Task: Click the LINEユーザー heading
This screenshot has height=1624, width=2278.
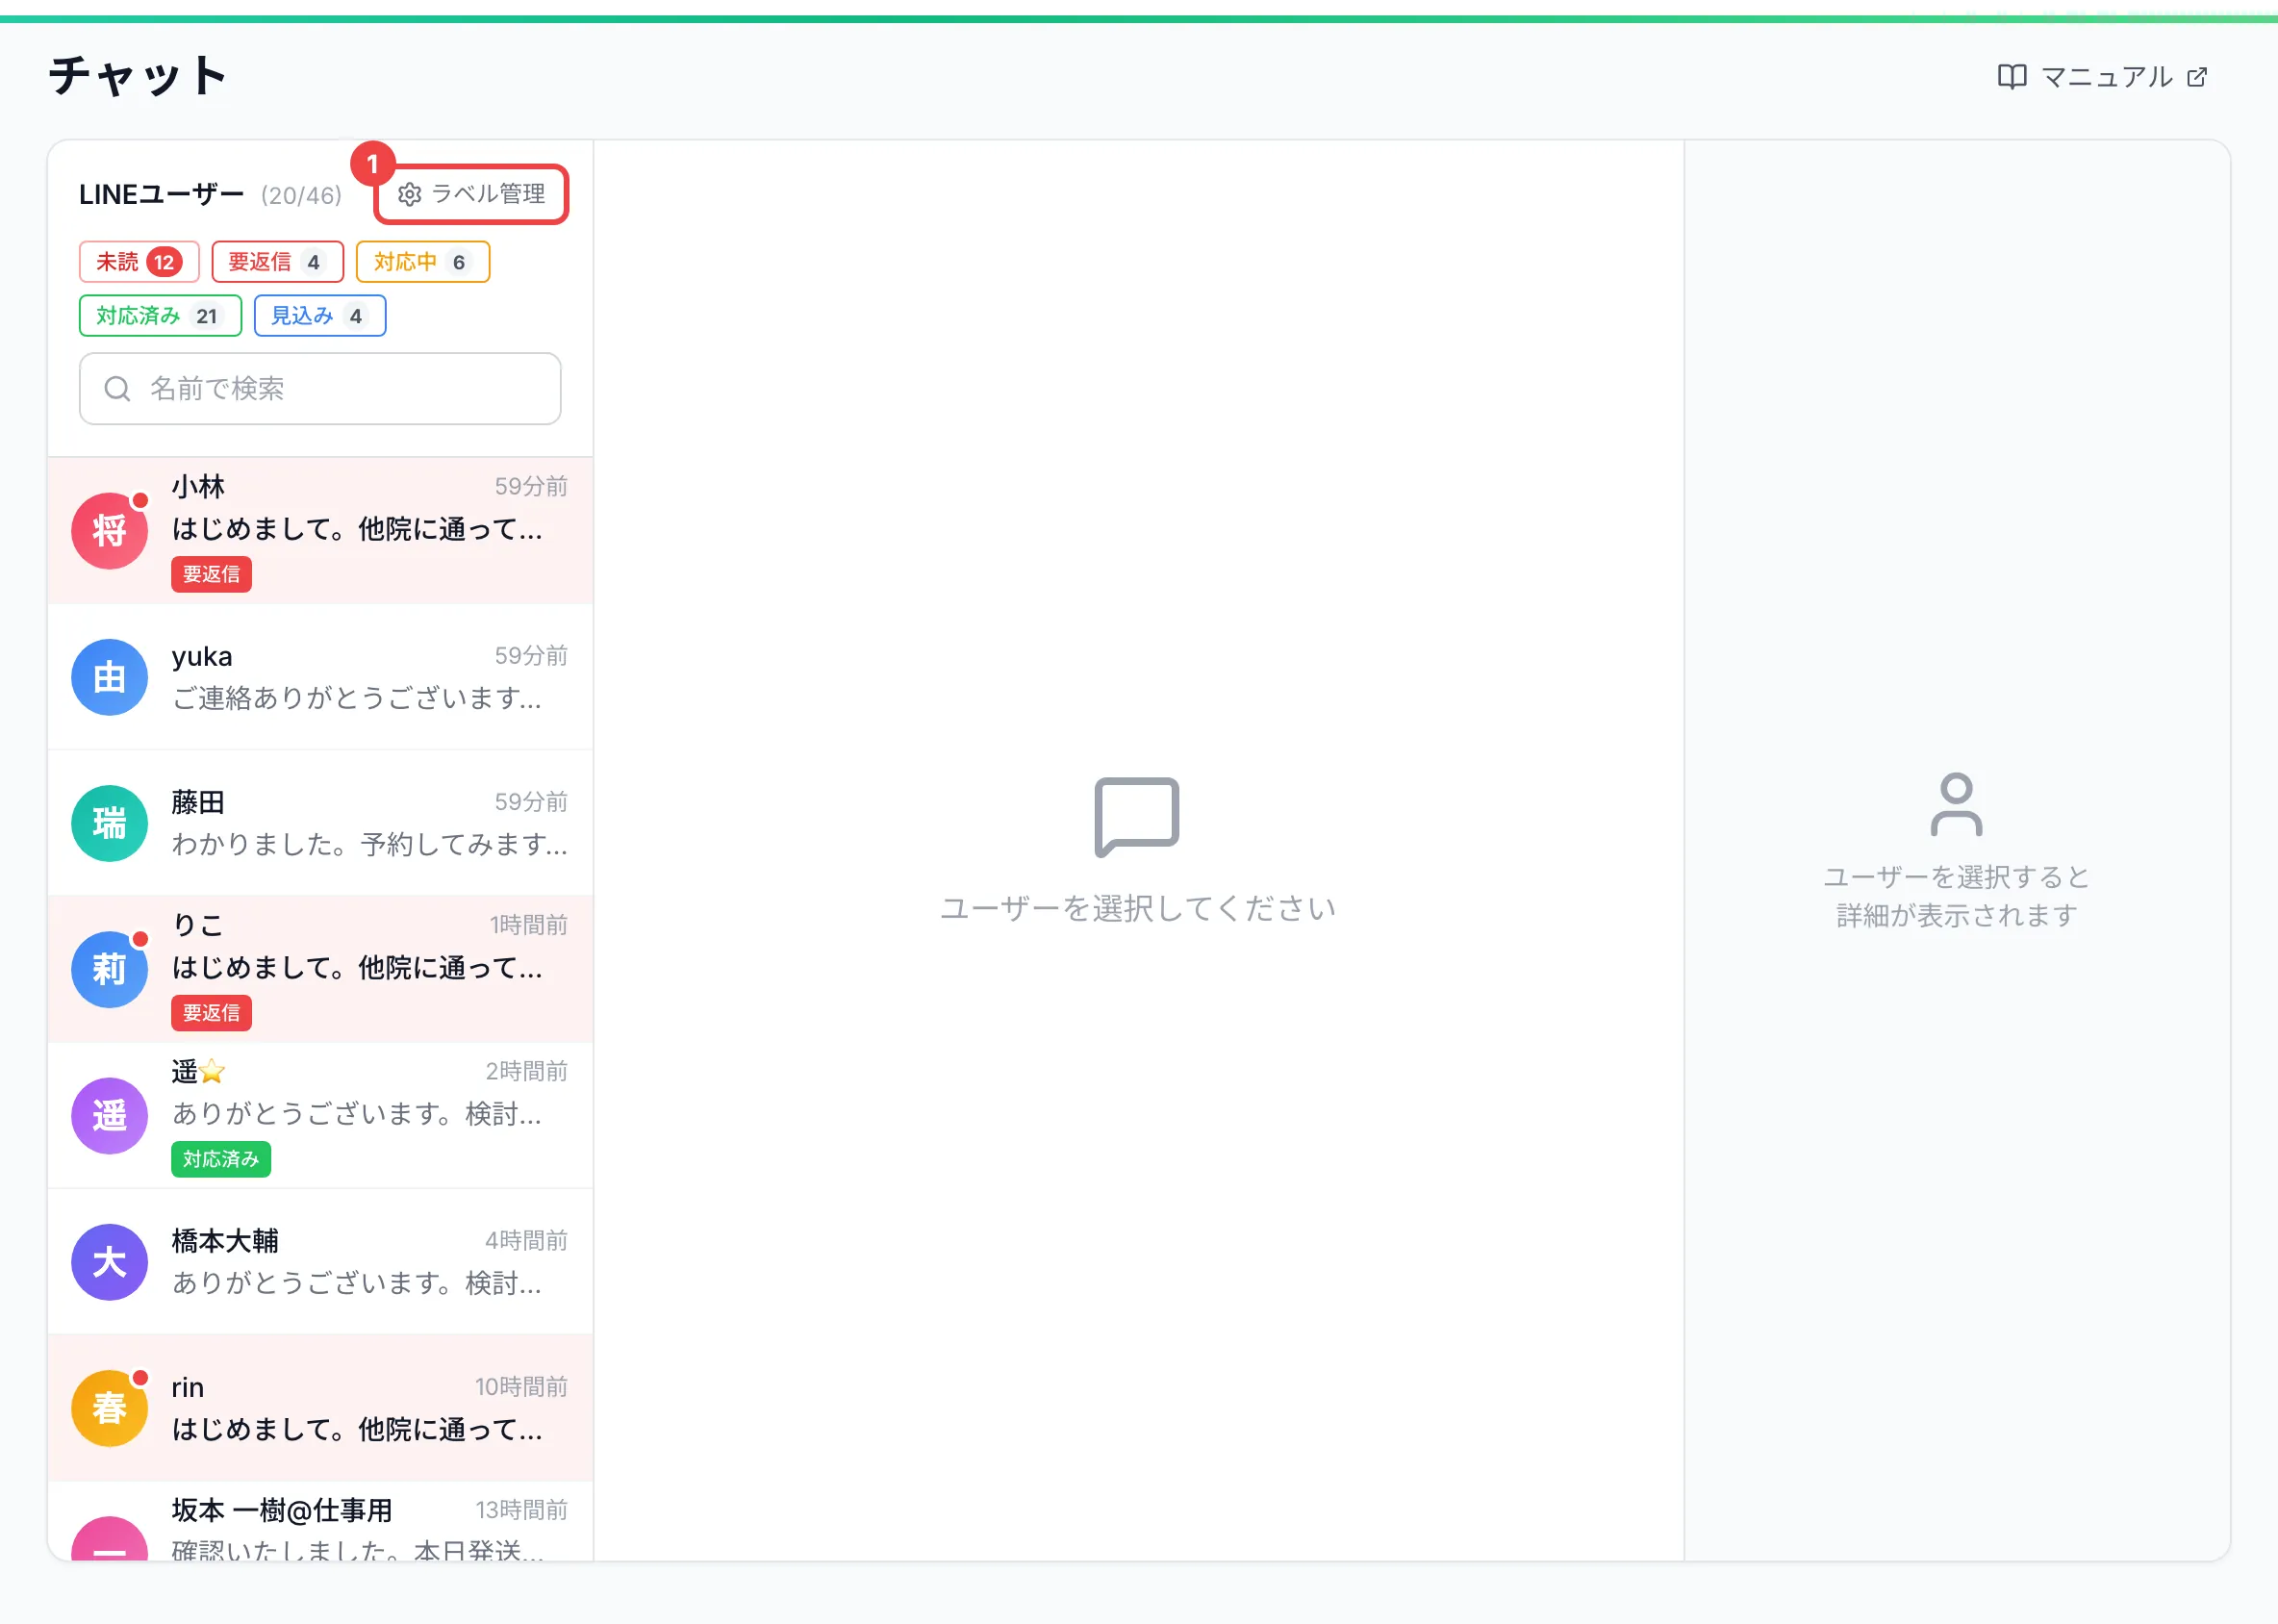Action: pyautogui.click(x=161, y=195)
